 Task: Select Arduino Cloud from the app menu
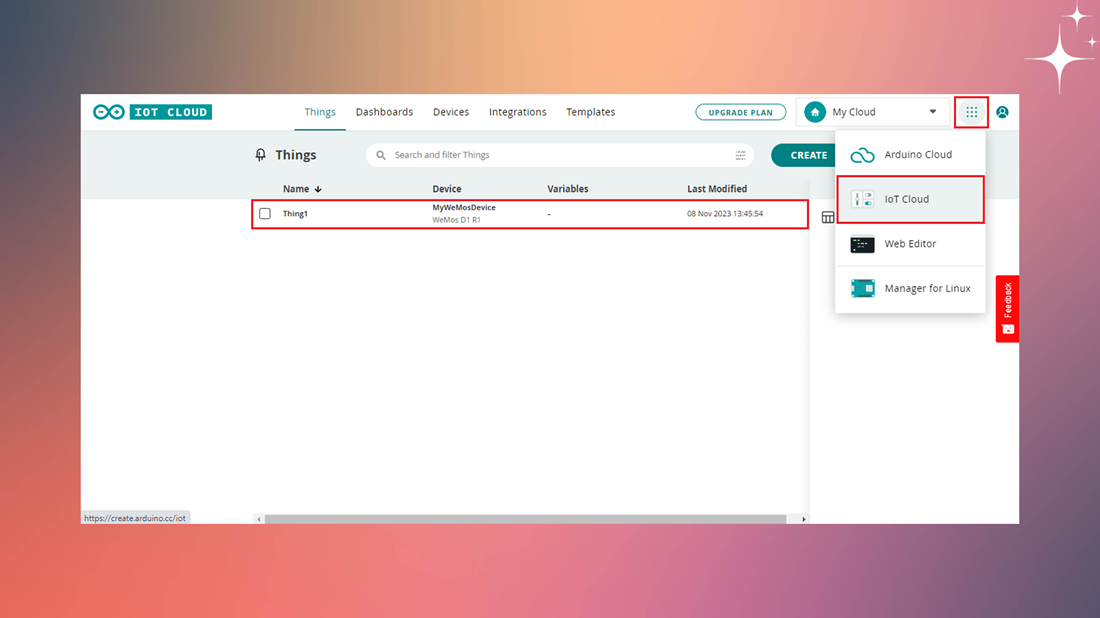pyautogui.click(x=911, y=154)
